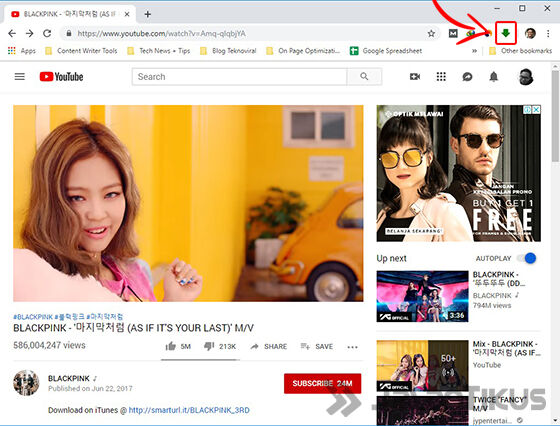Viewport: 560px width, 426px height.
Task: Open the smarturl.it/BLACKPINK_3RD link
Action: 189,410
